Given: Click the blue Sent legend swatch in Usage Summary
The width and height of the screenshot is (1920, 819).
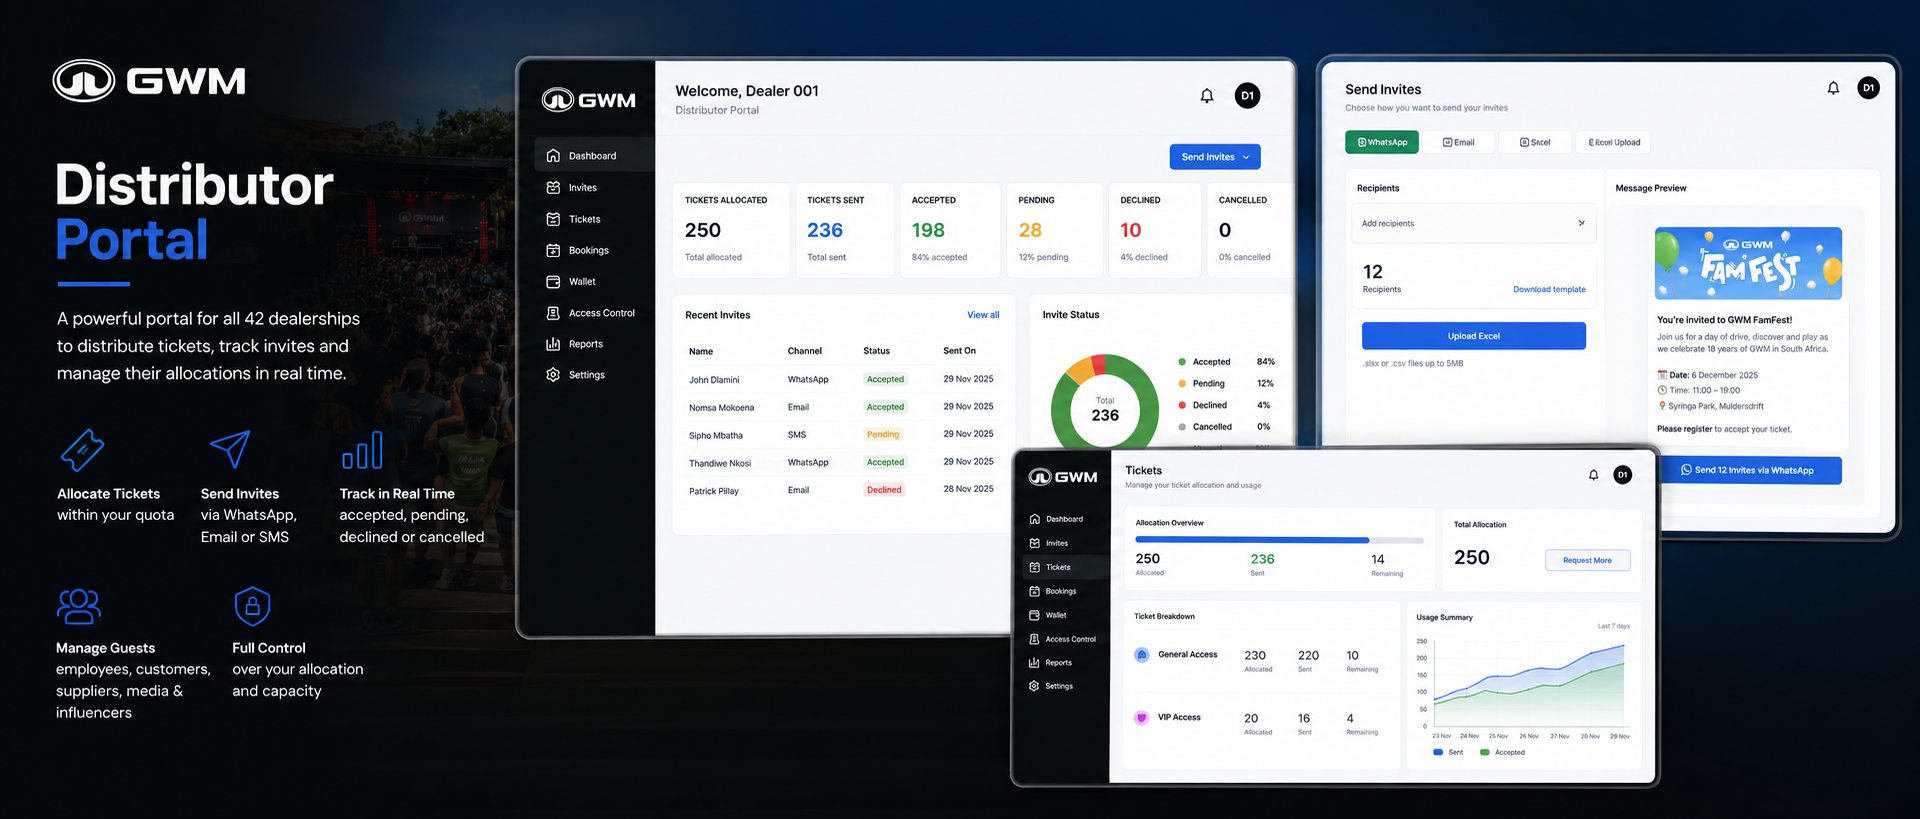Looking at the screenshot, I should pyautogui.click(x=1438, y=752).
